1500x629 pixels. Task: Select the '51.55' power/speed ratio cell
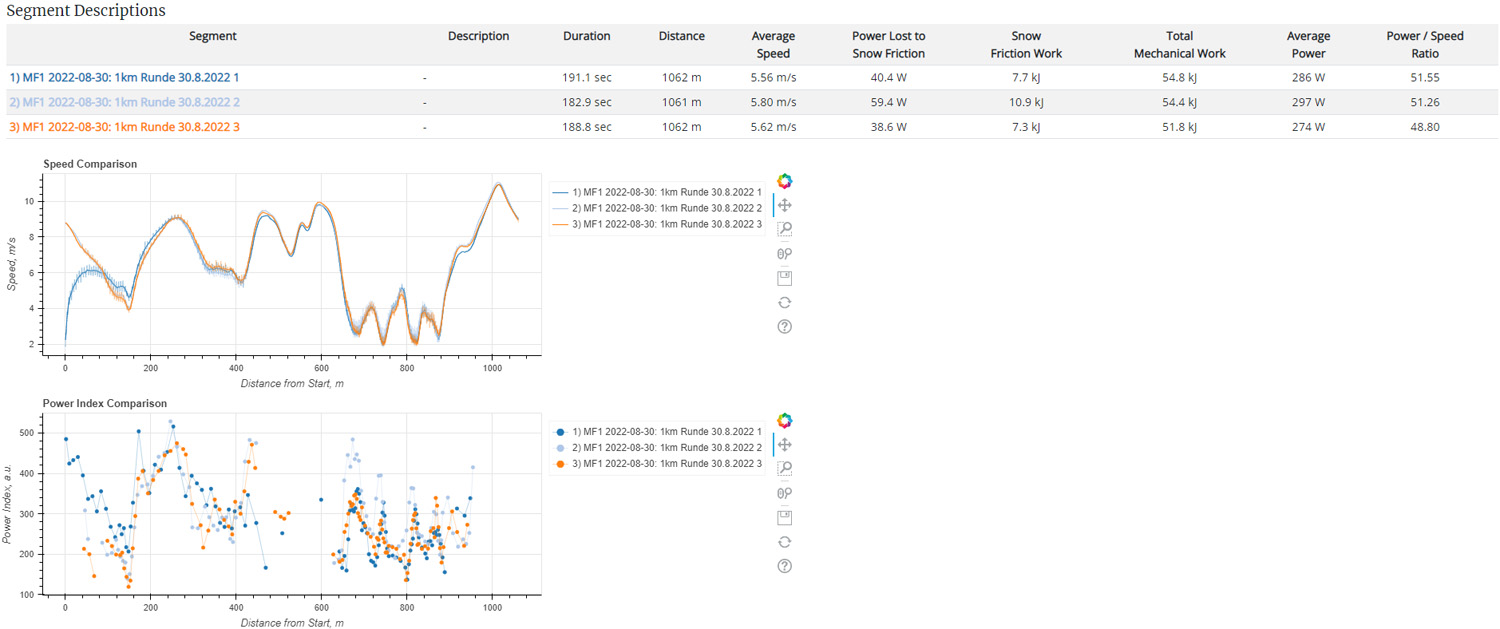click(1425, 77)
